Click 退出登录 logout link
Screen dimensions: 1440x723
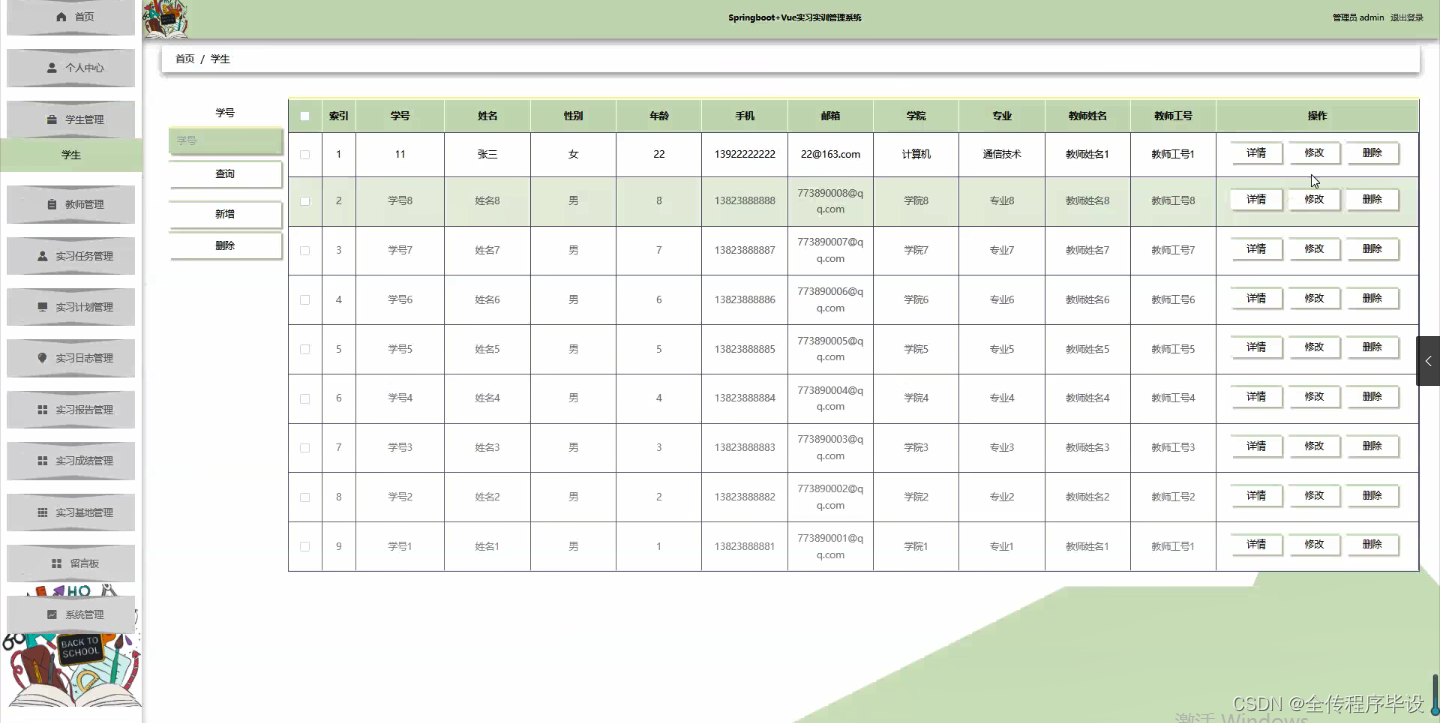point(1406,18)
